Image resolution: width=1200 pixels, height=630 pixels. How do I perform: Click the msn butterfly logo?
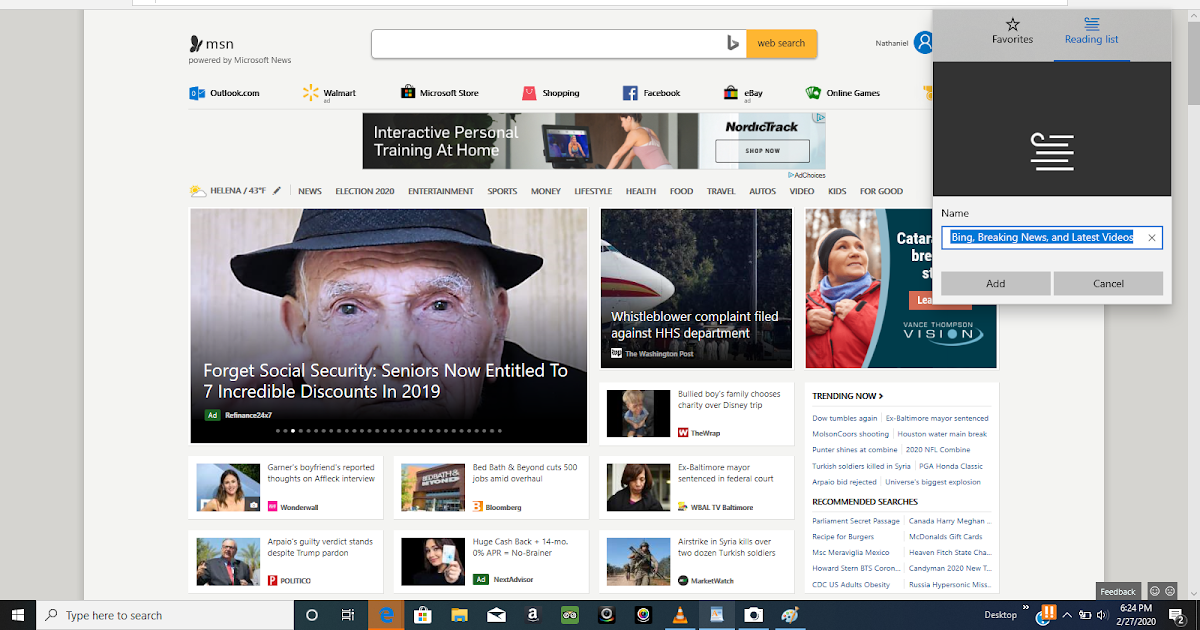(196, 44)
